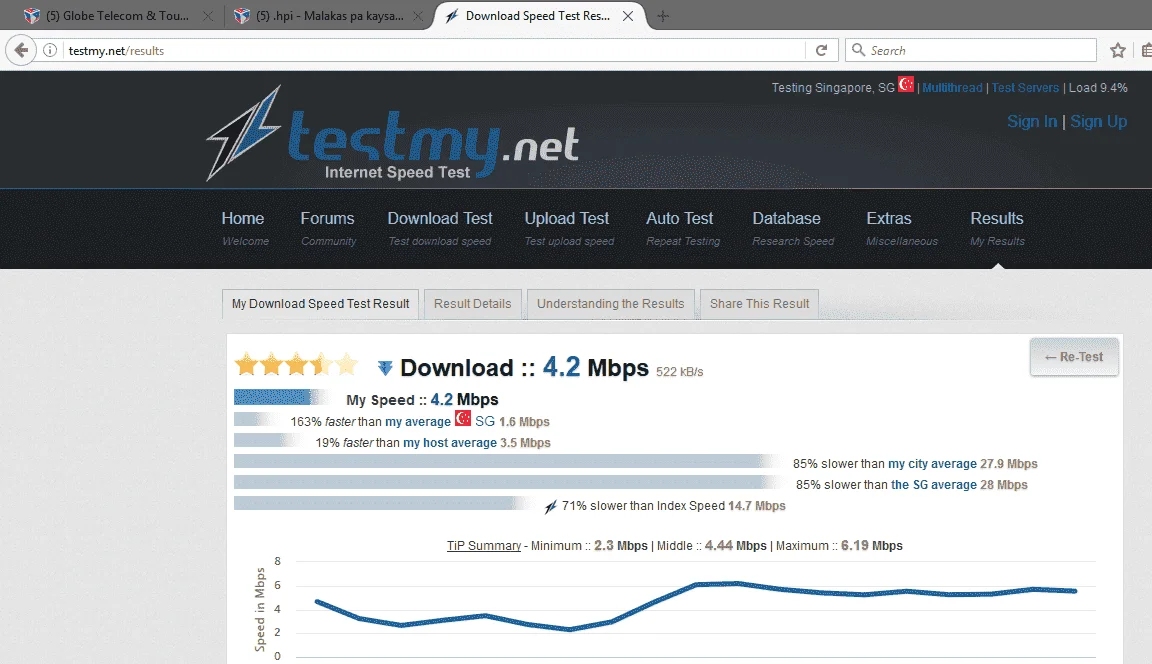Open the Test Servers link
1152x664 pixels.
tap(1025, 87)
